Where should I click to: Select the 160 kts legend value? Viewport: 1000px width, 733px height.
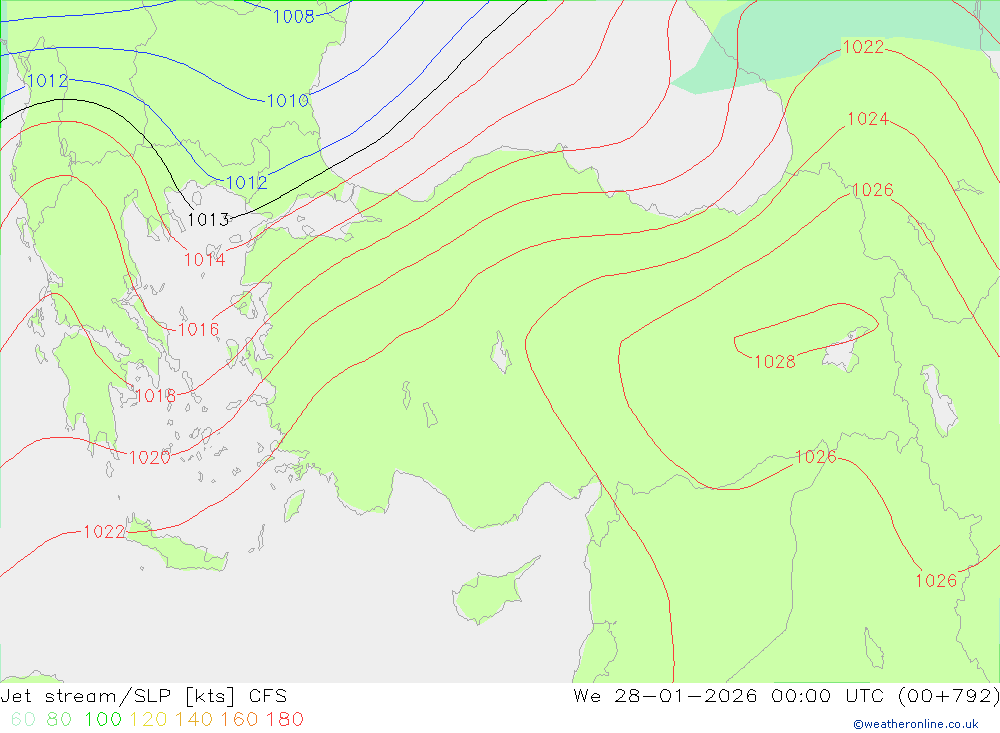pos(239,719)
